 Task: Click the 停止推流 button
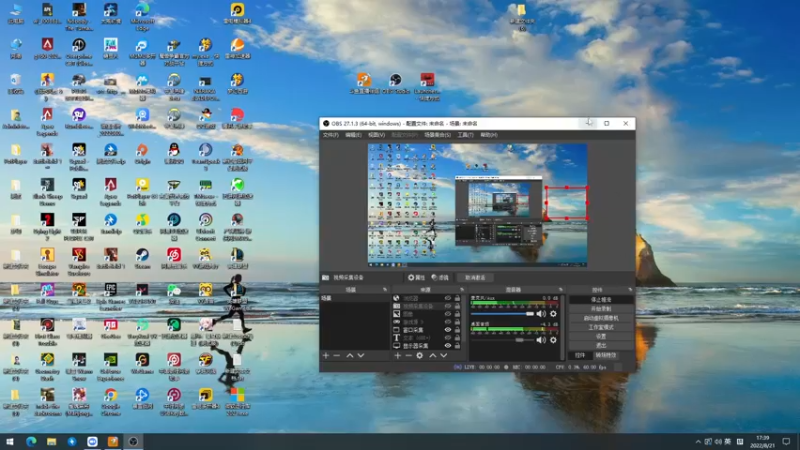(601, 299)
